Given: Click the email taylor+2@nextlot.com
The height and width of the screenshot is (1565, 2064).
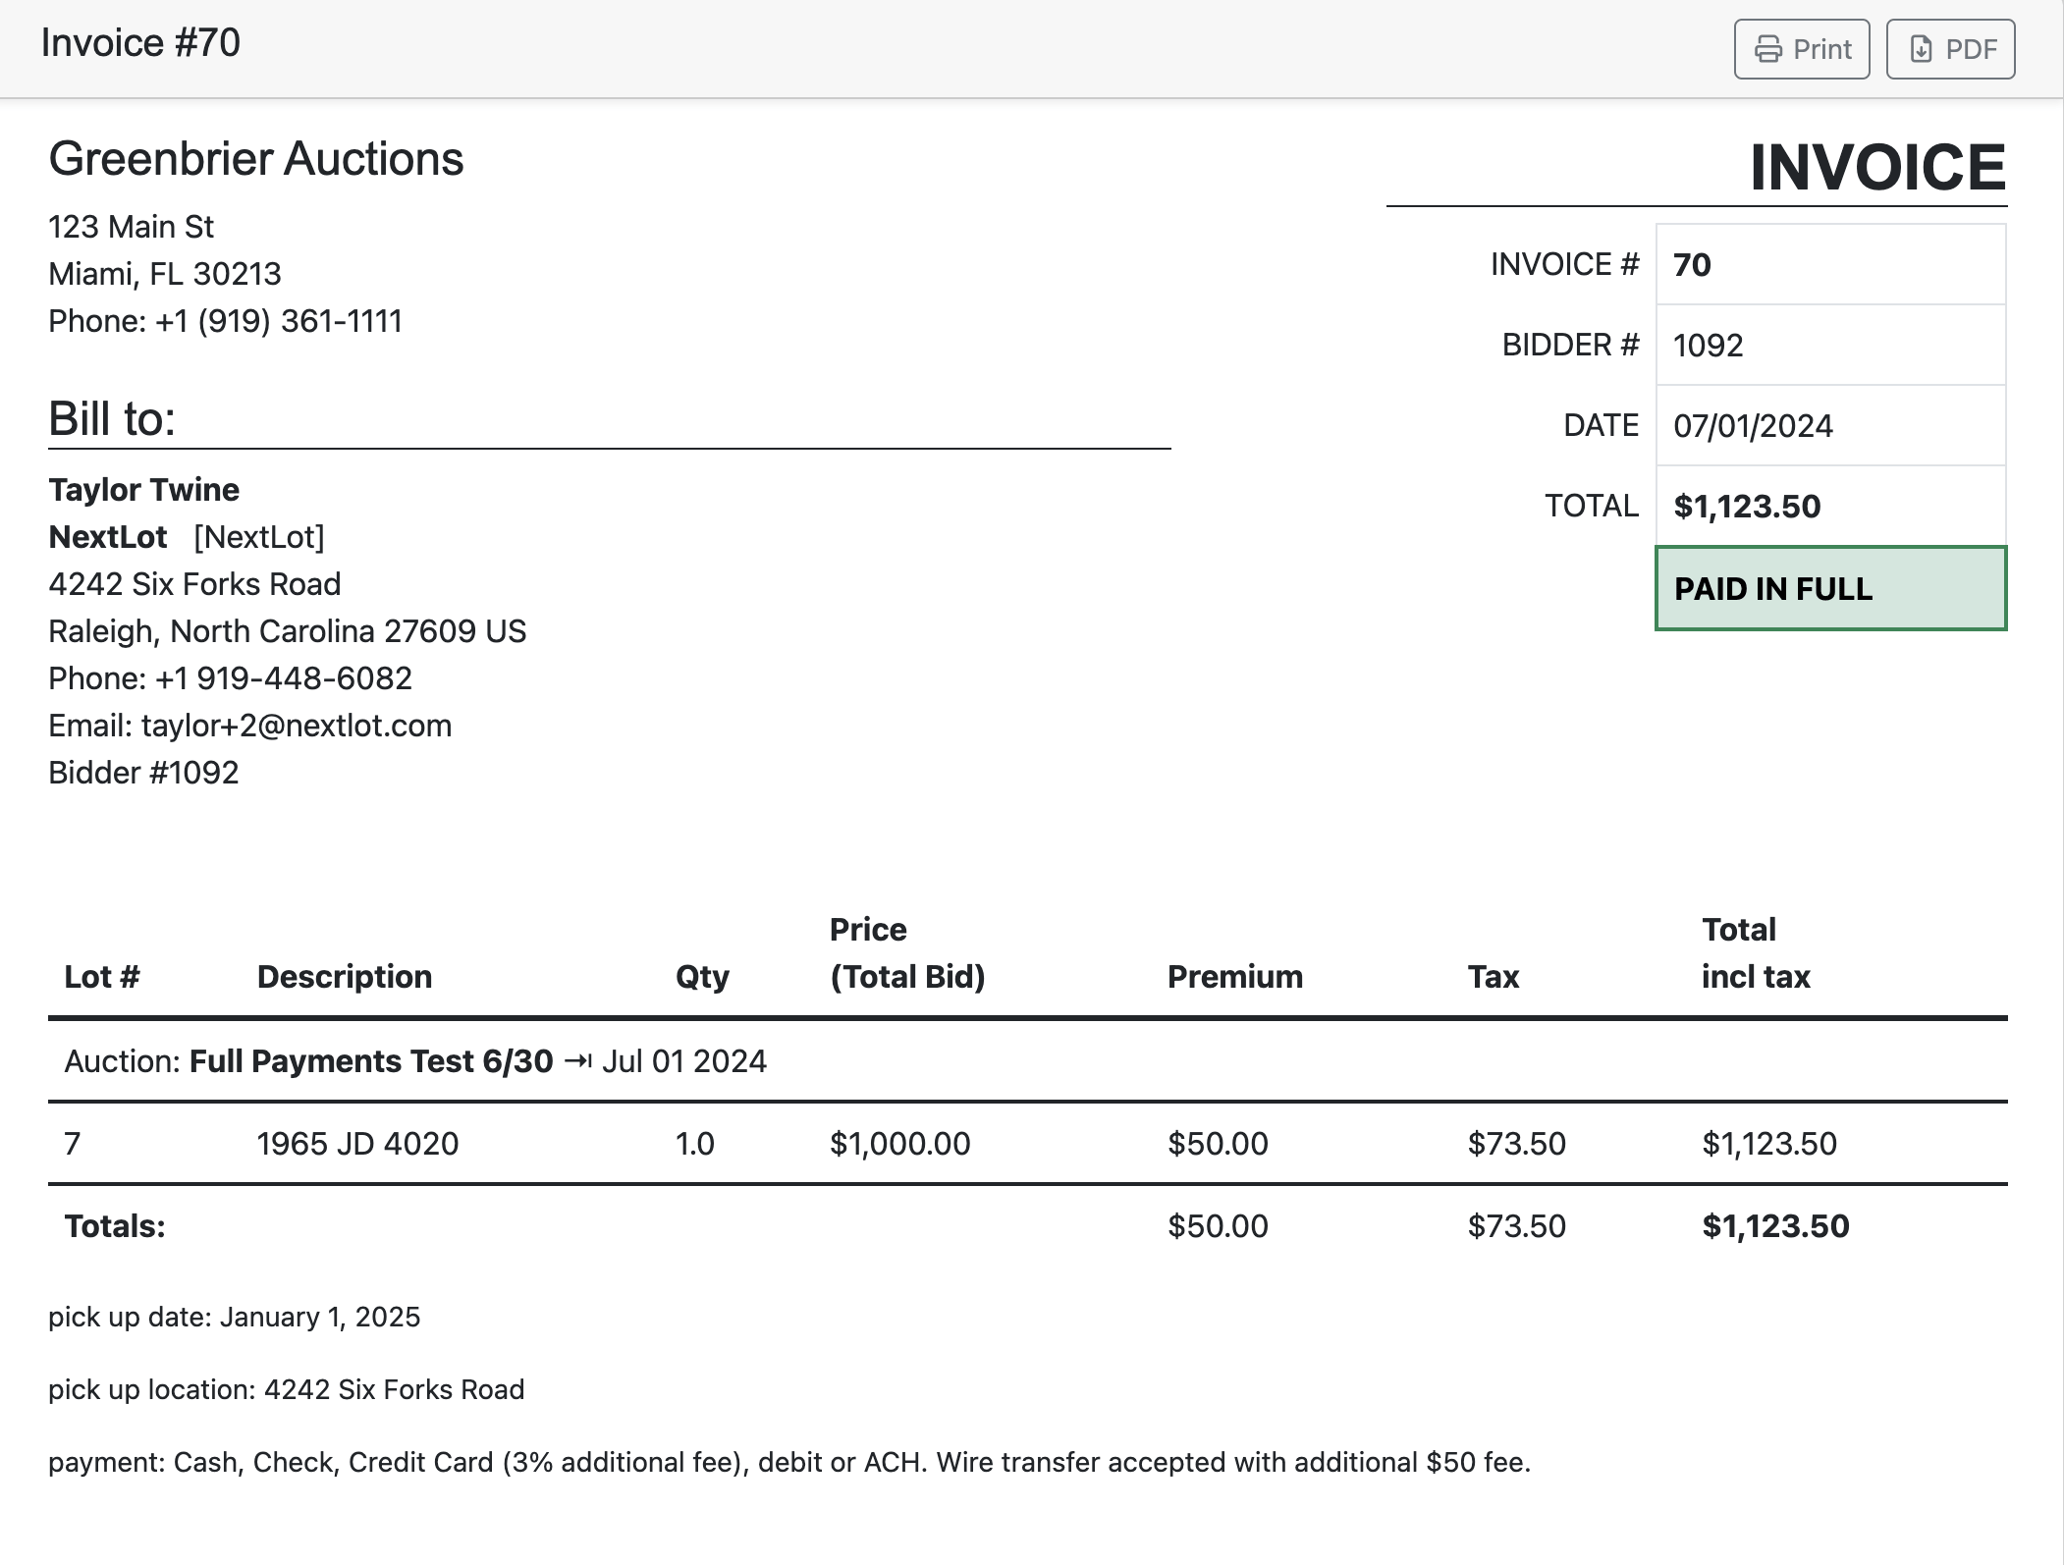Looking at the screenshot, I should (x=296, y=725).
